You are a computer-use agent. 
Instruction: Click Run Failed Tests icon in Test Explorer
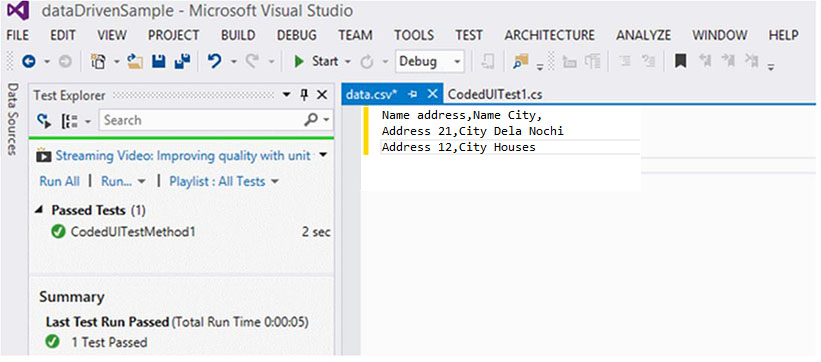tap(45, 121)
